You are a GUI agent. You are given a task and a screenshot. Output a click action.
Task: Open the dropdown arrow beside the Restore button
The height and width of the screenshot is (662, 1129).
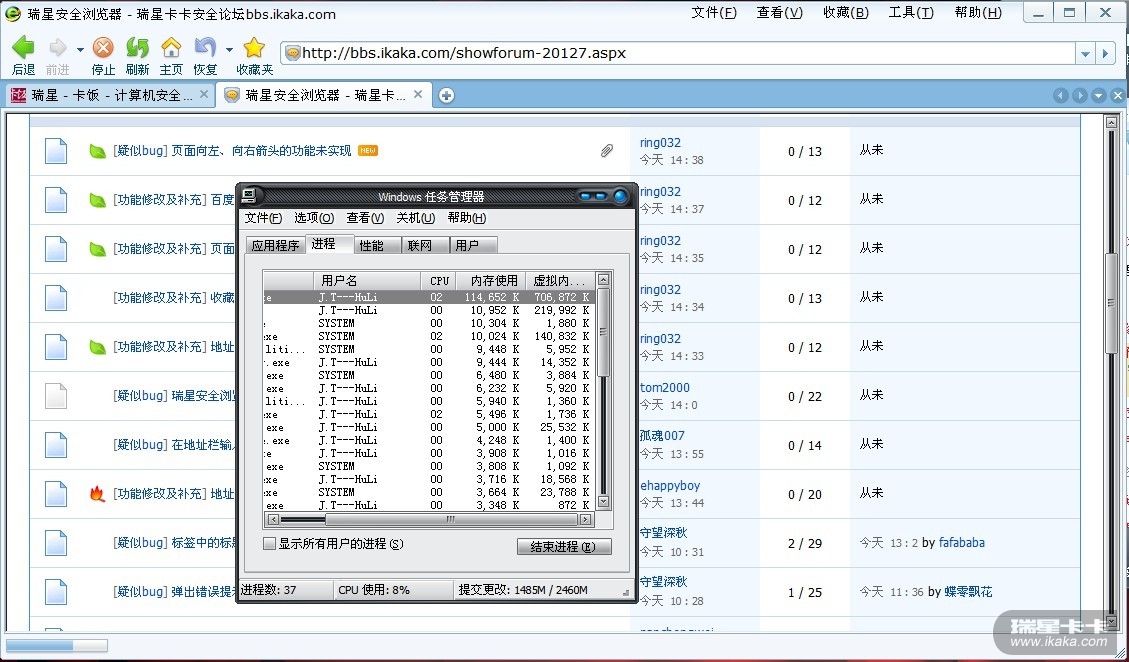229,49
